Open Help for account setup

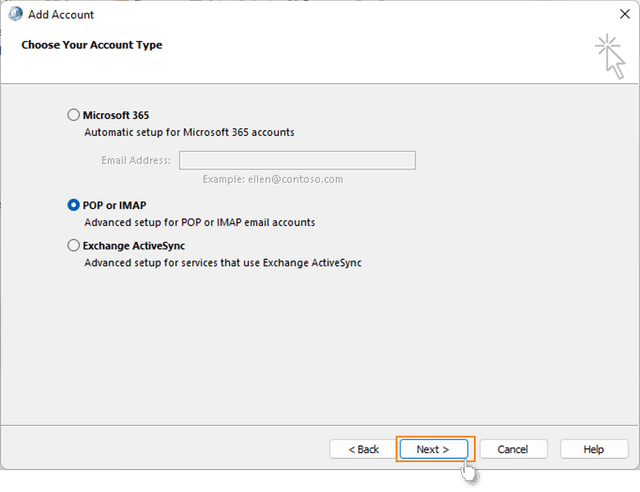593,449
